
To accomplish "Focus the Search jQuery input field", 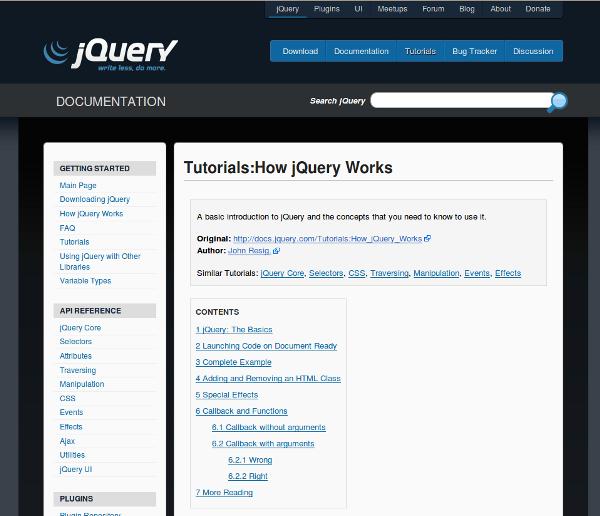I will (x=461, y=100).
